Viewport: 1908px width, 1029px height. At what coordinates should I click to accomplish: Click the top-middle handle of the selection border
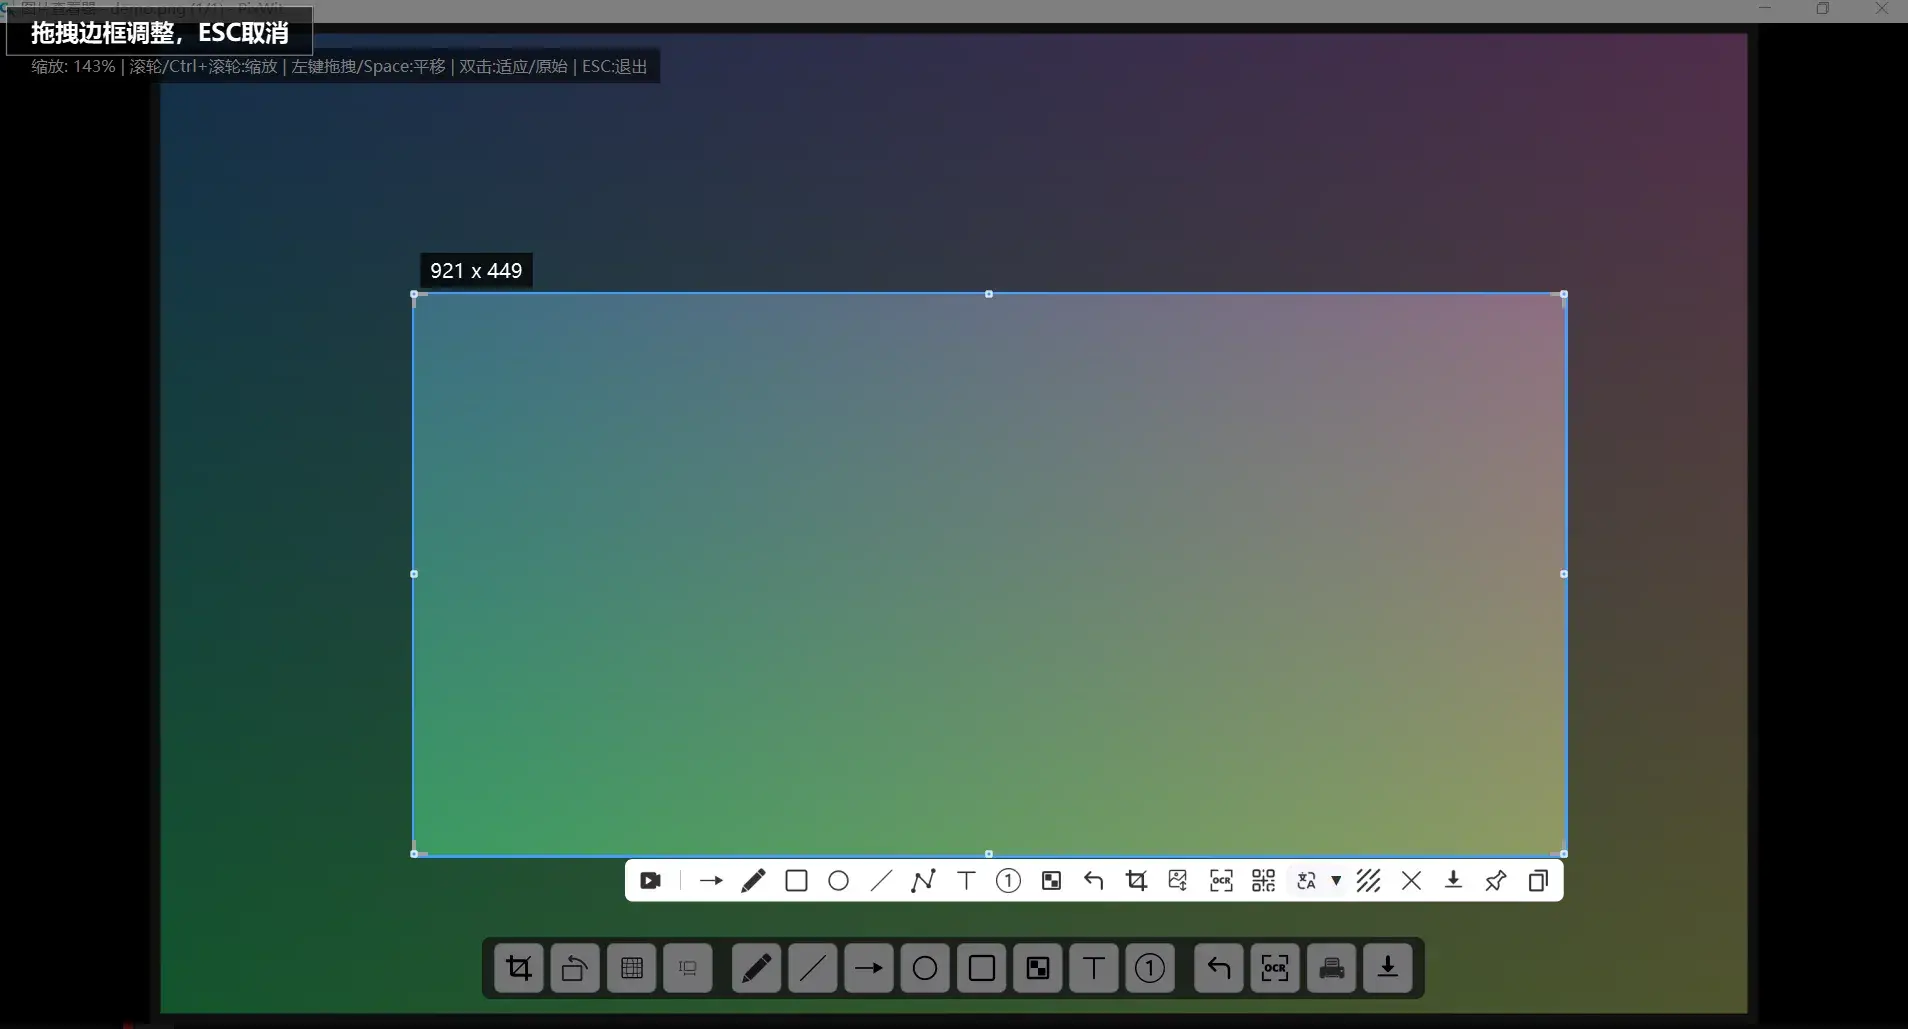tap(989, 294)
